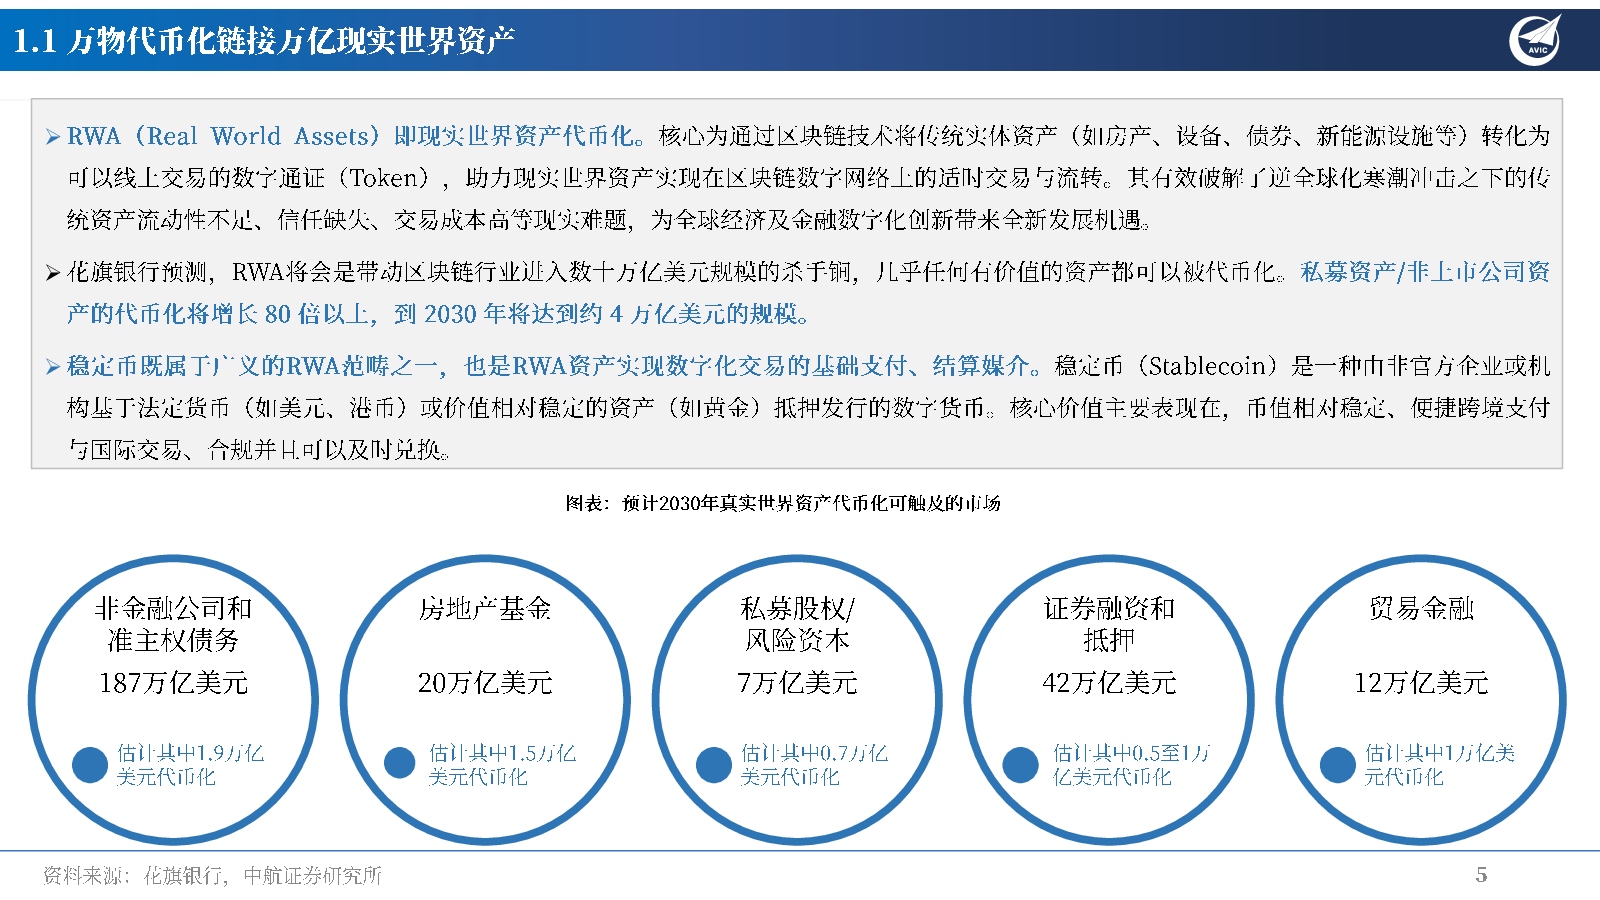1600x900 pixels.
Task: Click the source note '资料来源: 花旗银行, 中航证券研究所'
Action: pos(212,876)
